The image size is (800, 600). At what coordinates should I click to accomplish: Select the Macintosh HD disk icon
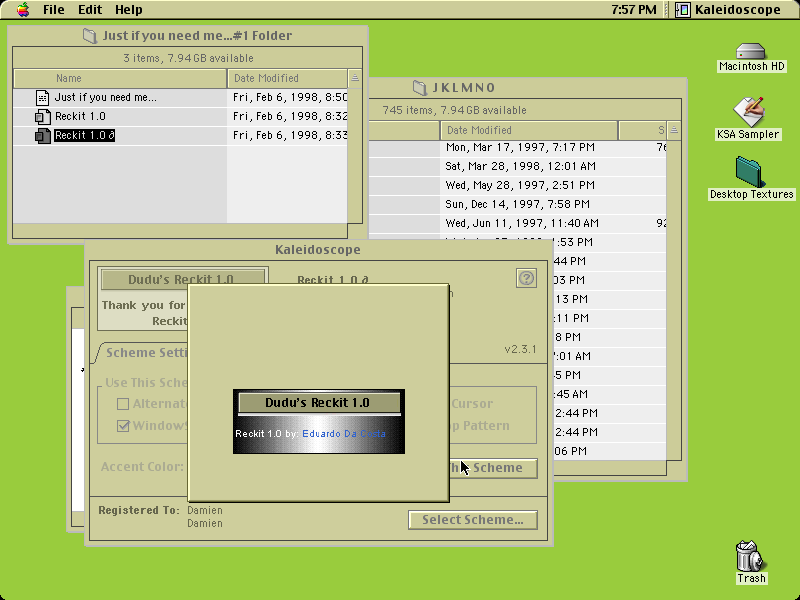[x=751, y=51]
